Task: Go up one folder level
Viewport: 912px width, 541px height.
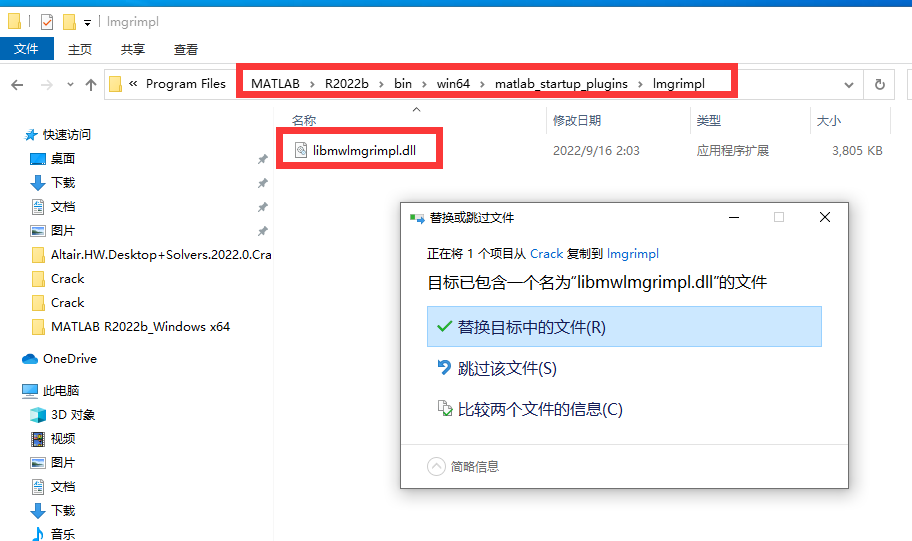Action: point(91,85)
